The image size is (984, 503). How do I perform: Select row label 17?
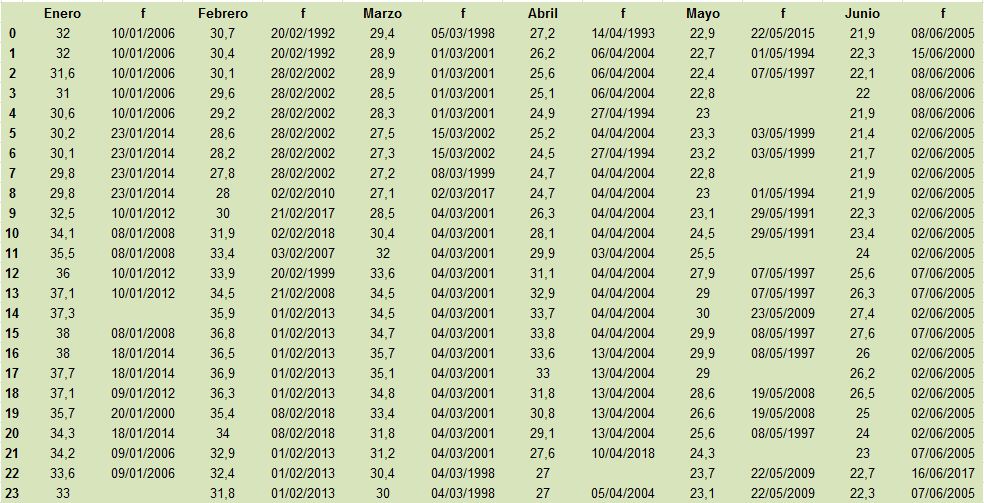13,374
